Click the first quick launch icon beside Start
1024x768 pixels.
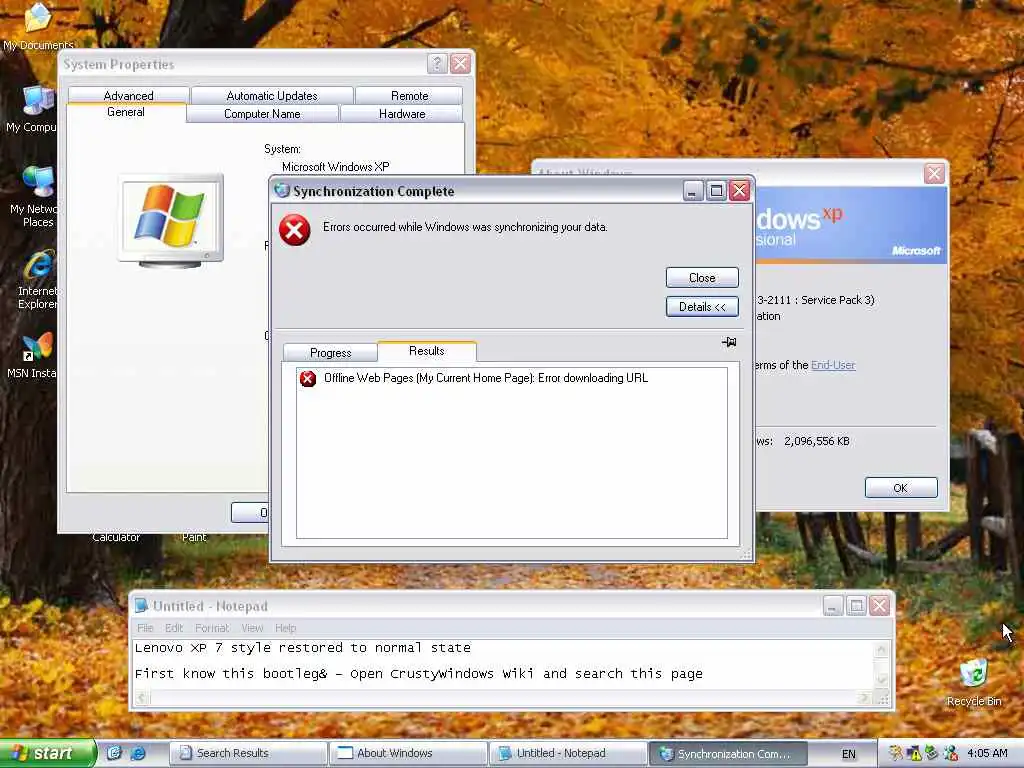tap(114, 753)
